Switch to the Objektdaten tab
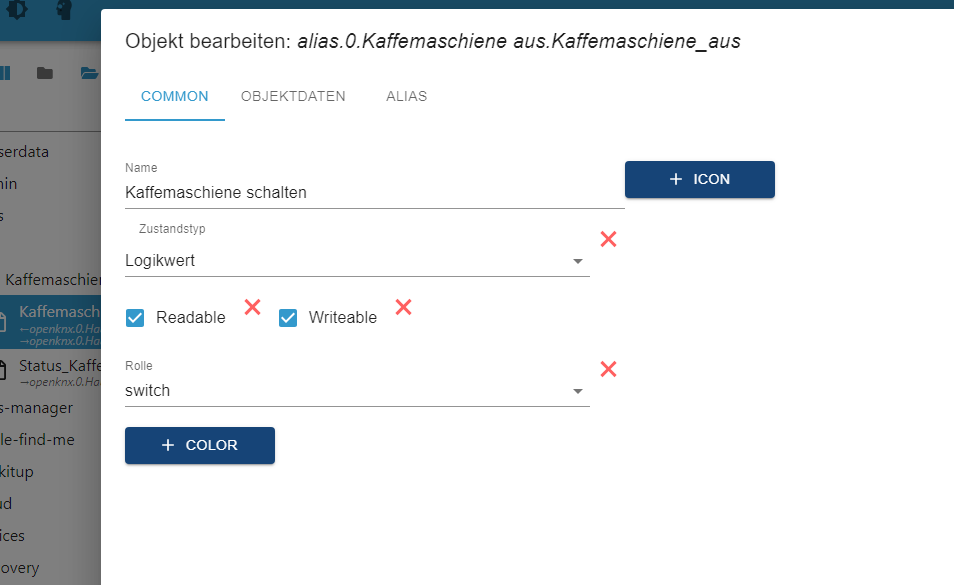This screenshot has height=585, width=954. (x=293, y=97)
